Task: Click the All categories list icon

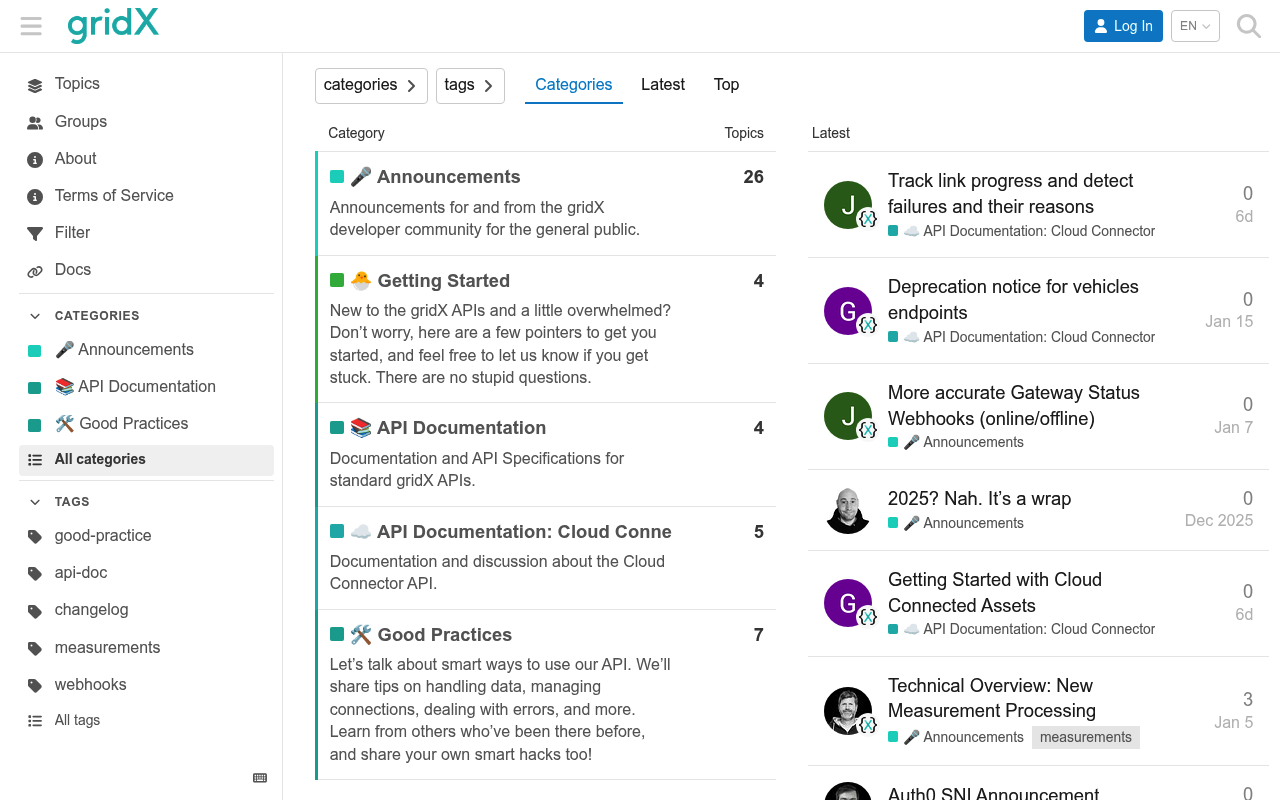Action: click(x=35, y=460)
